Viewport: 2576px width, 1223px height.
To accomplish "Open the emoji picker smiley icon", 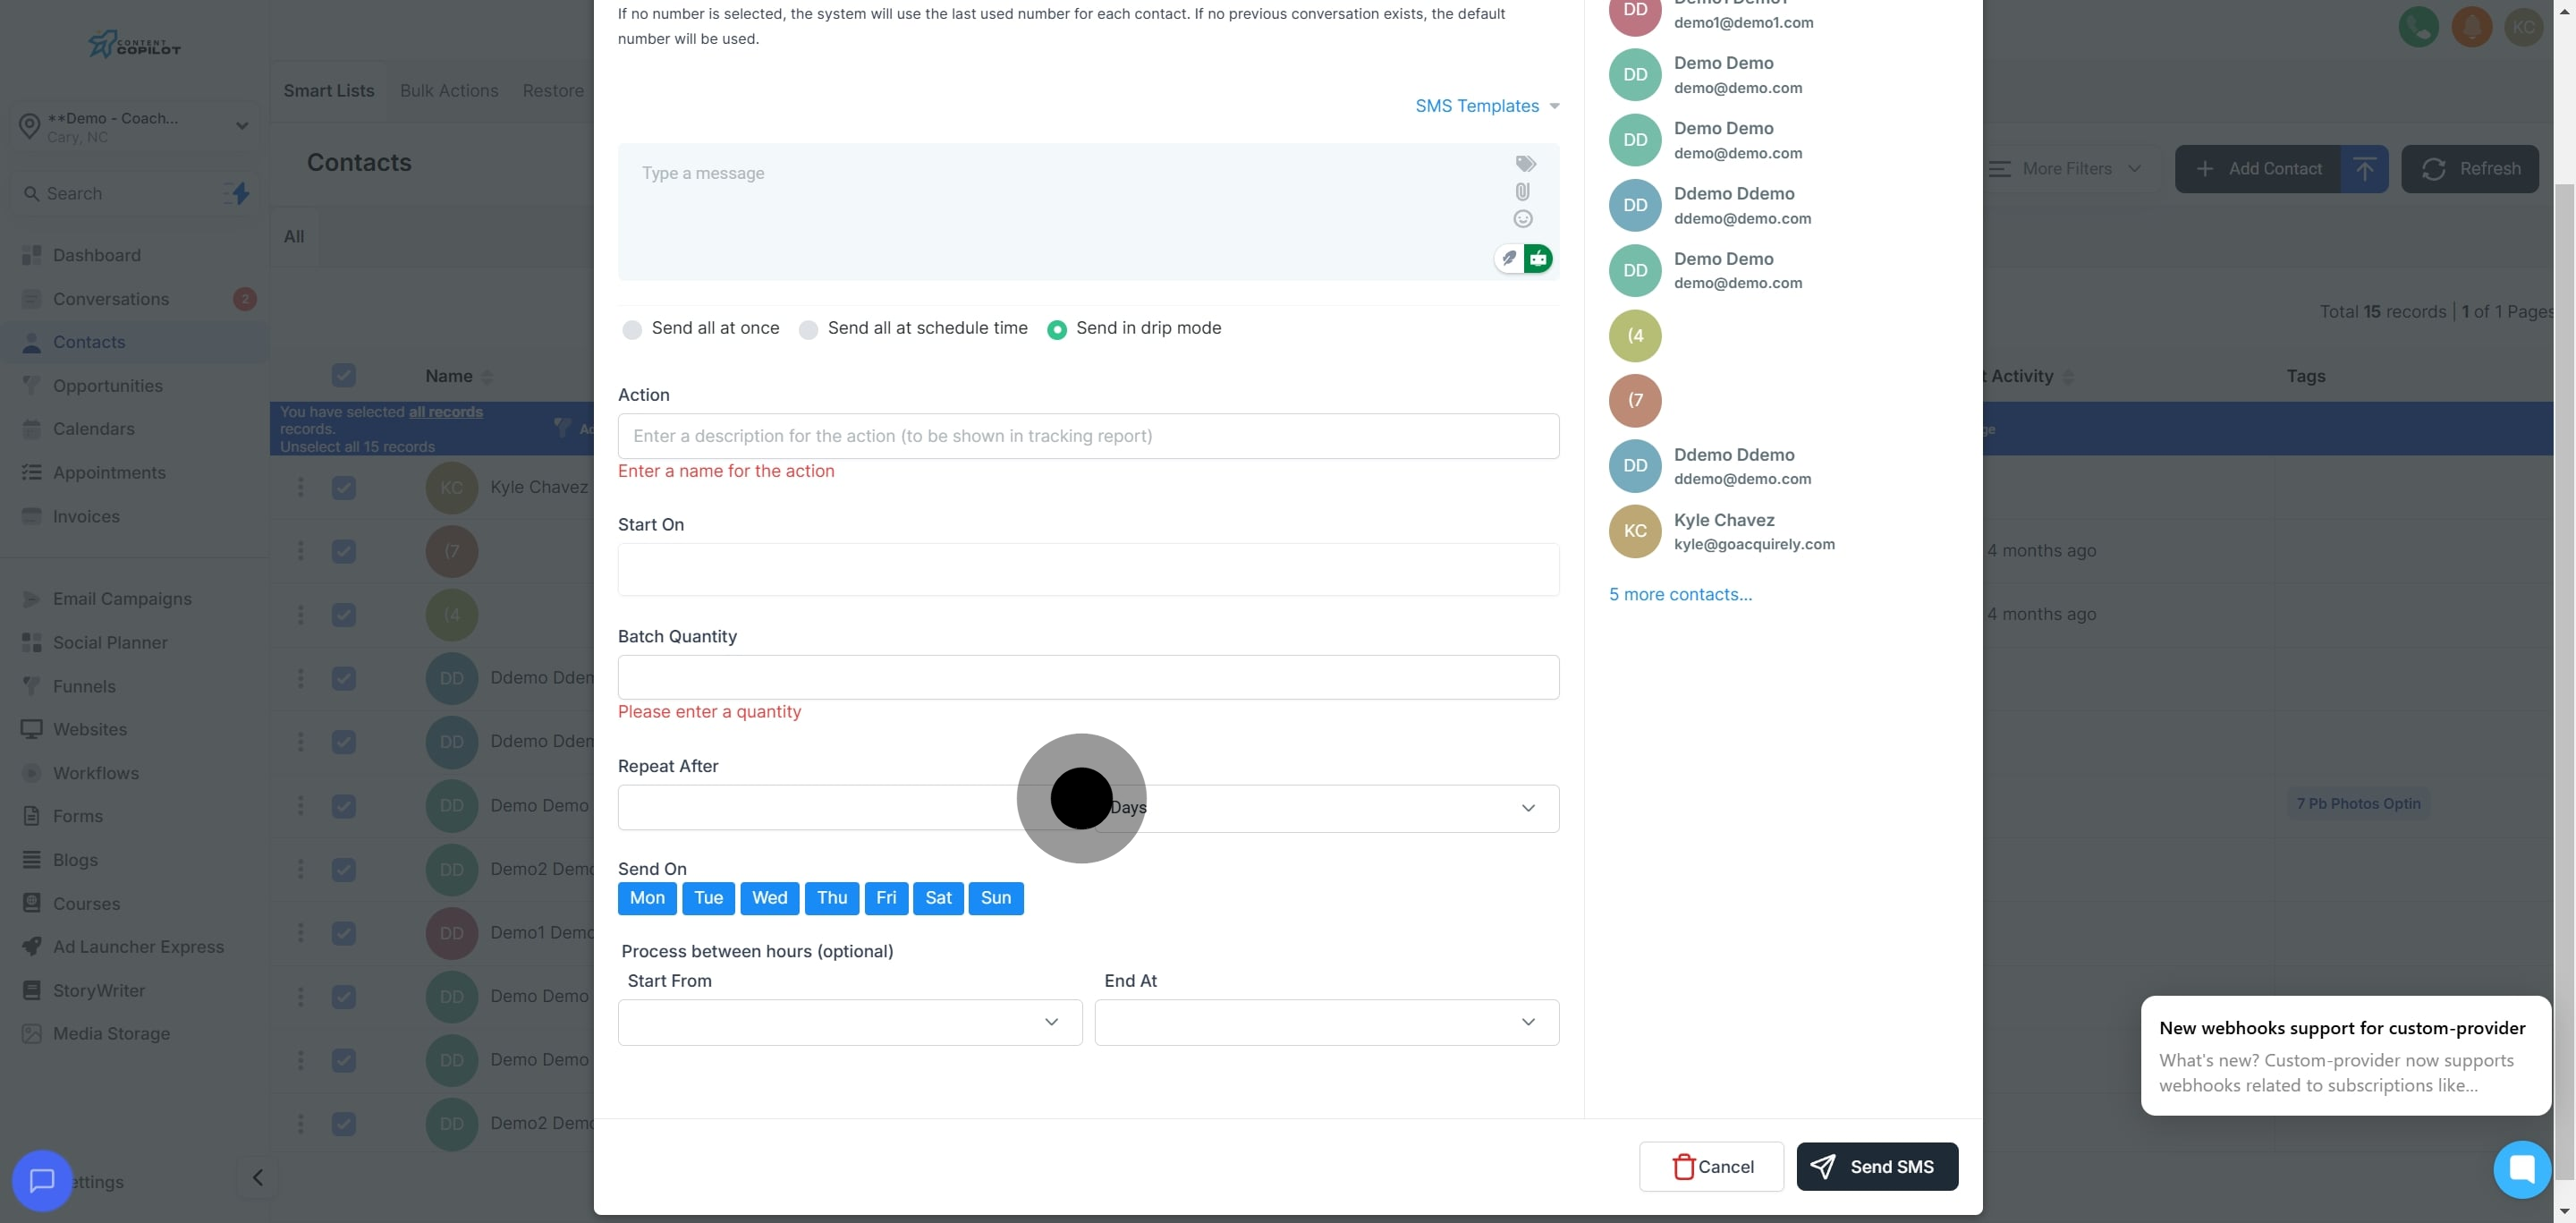I will 1522,219.
